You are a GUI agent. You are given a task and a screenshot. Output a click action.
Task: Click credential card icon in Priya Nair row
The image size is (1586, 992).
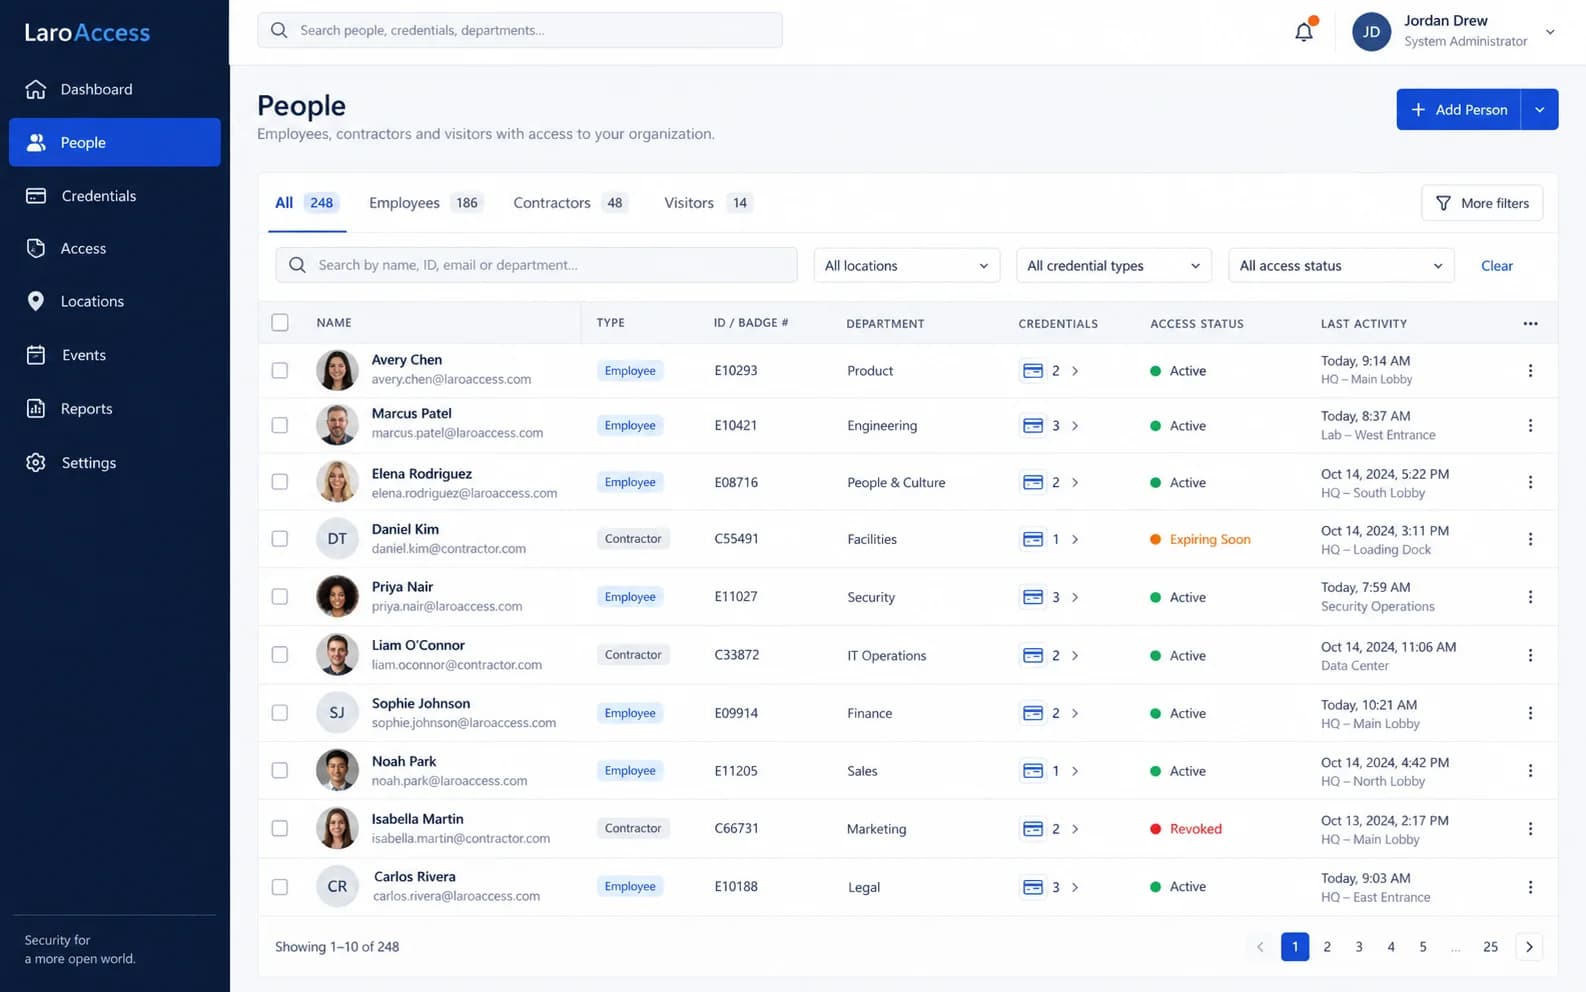(x=1033, y=597)
